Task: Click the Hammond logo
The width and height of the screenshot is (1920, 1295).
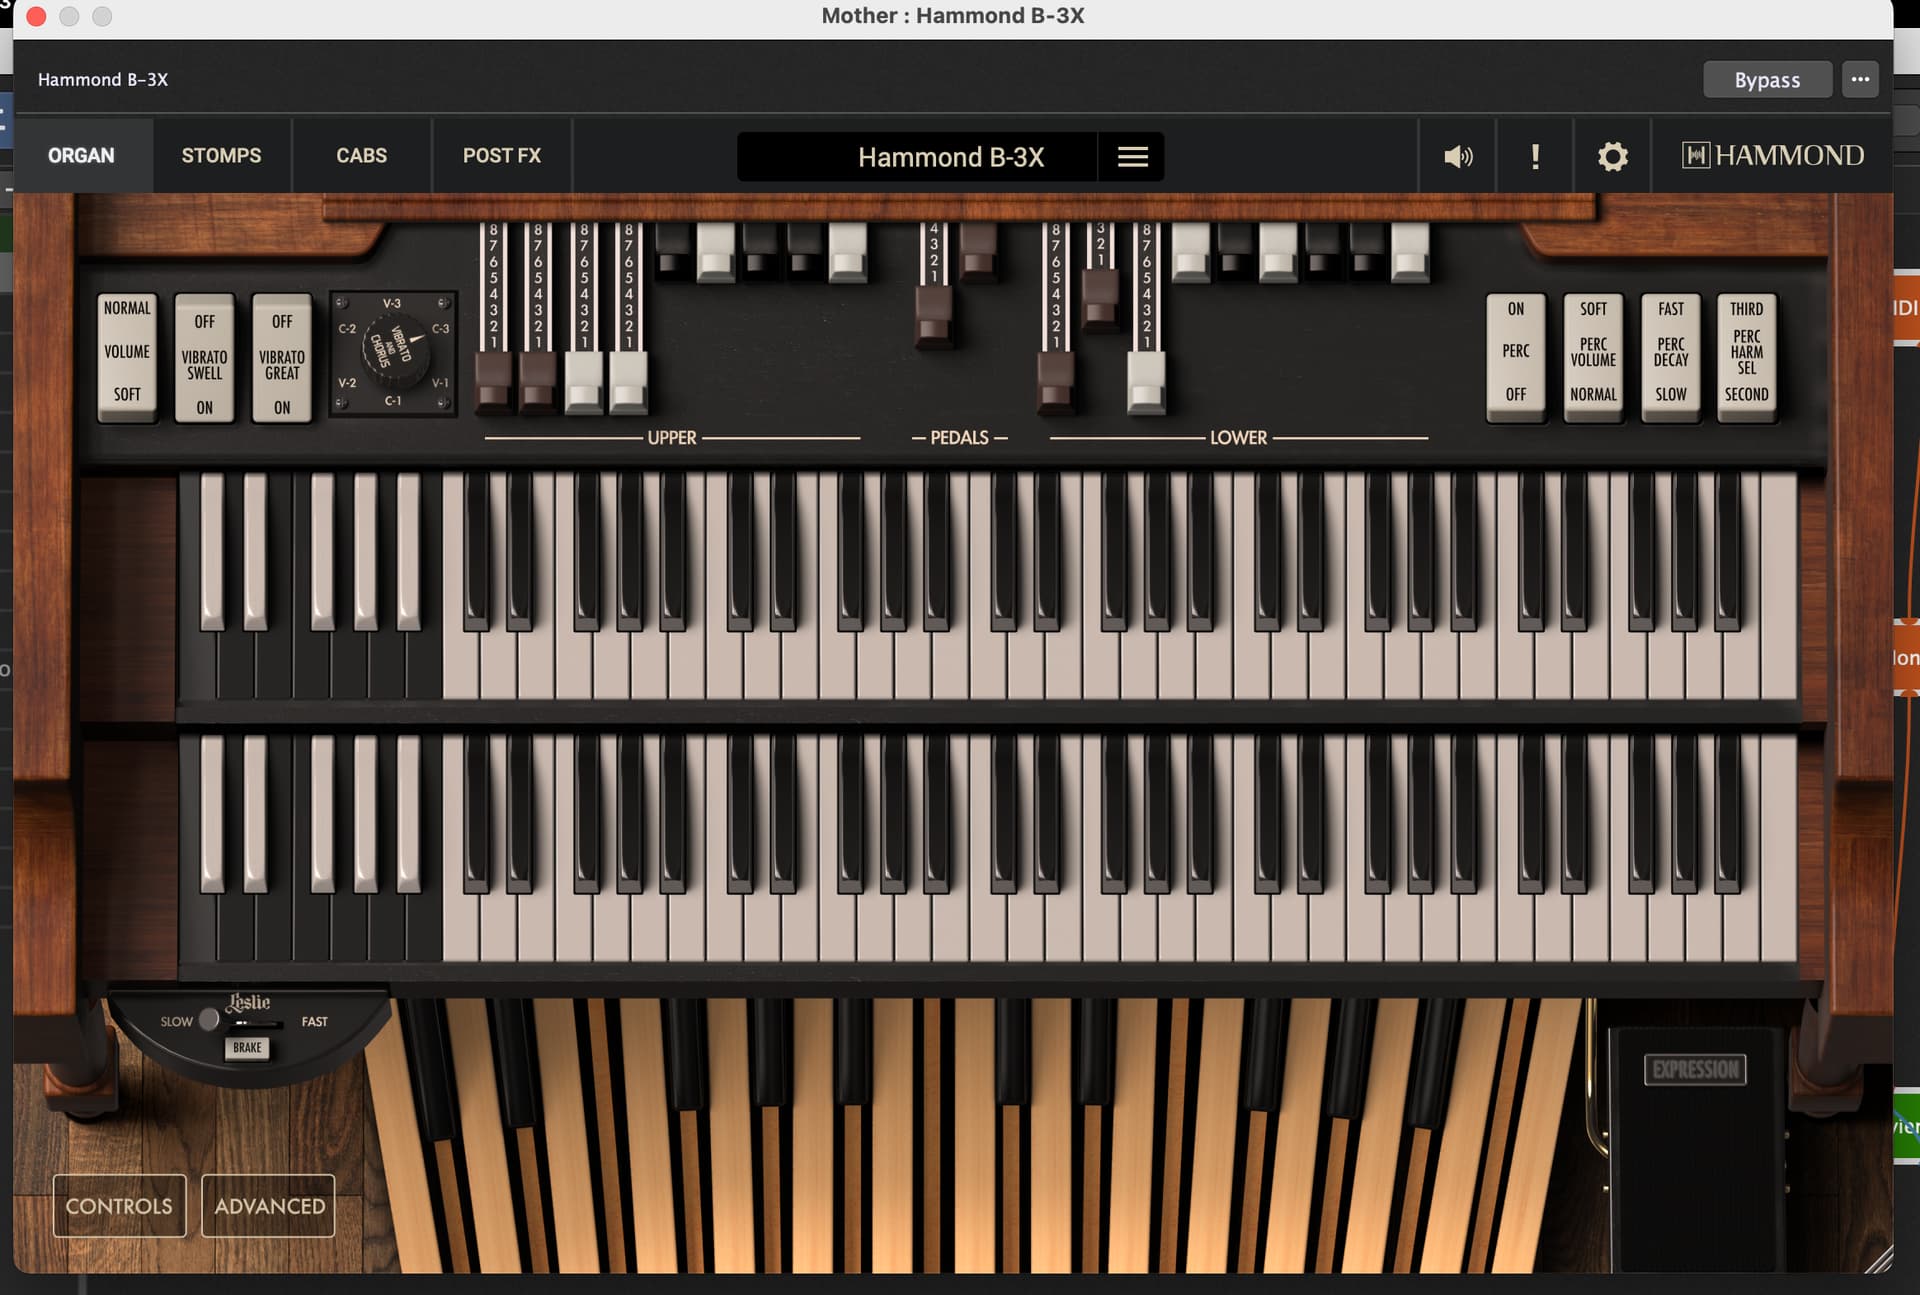Action: [x=1773, y=155]
